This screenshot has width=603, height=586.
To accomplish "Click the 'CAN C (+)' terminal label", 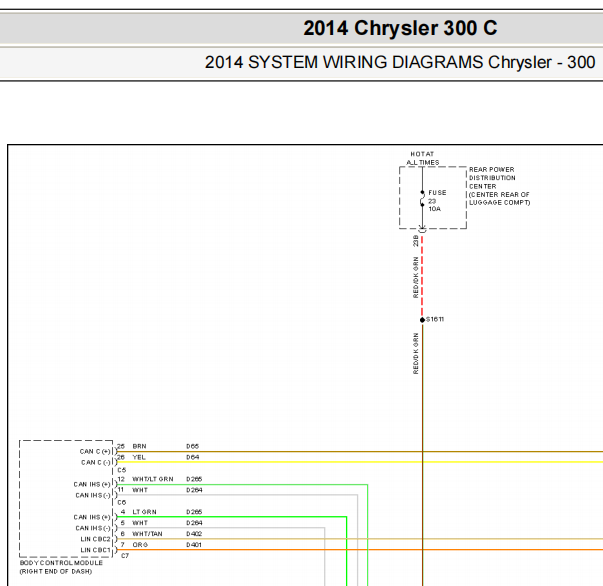I will pyautogui.click(x=95, y=451).
